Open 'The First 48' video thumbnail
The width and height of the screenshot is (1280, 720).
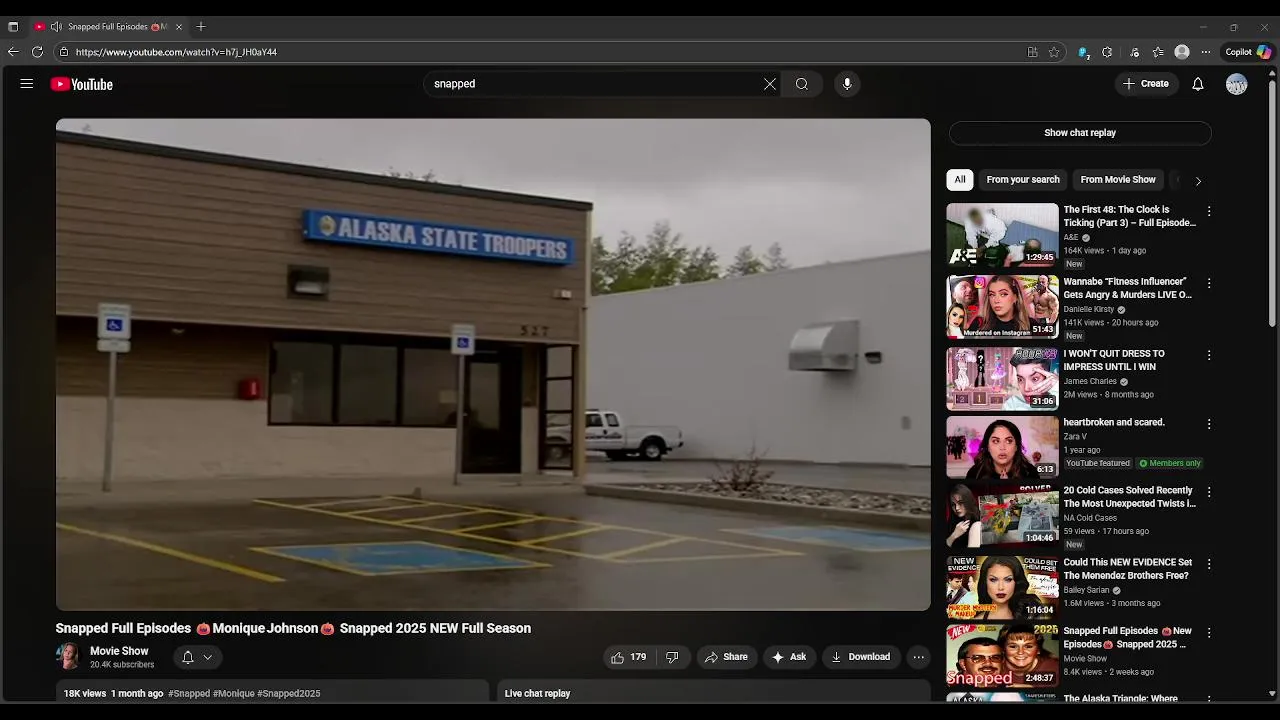coord(1002,235)
